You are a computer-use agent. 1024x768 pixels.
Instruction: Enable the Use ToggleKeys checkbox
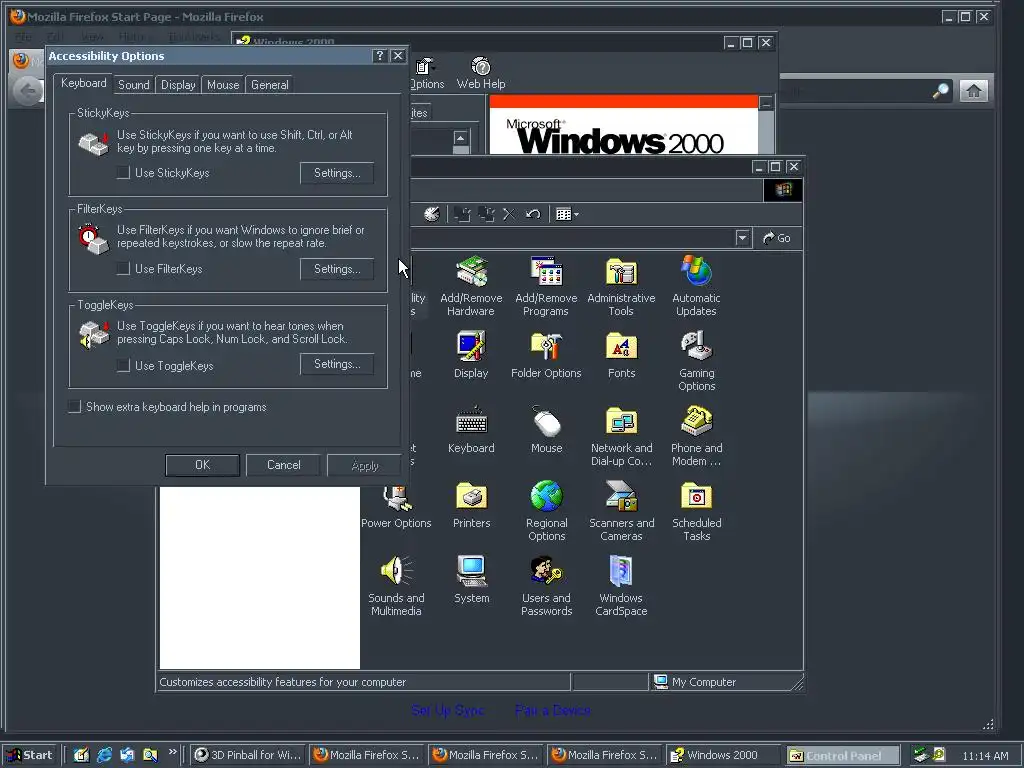point(123,365)
